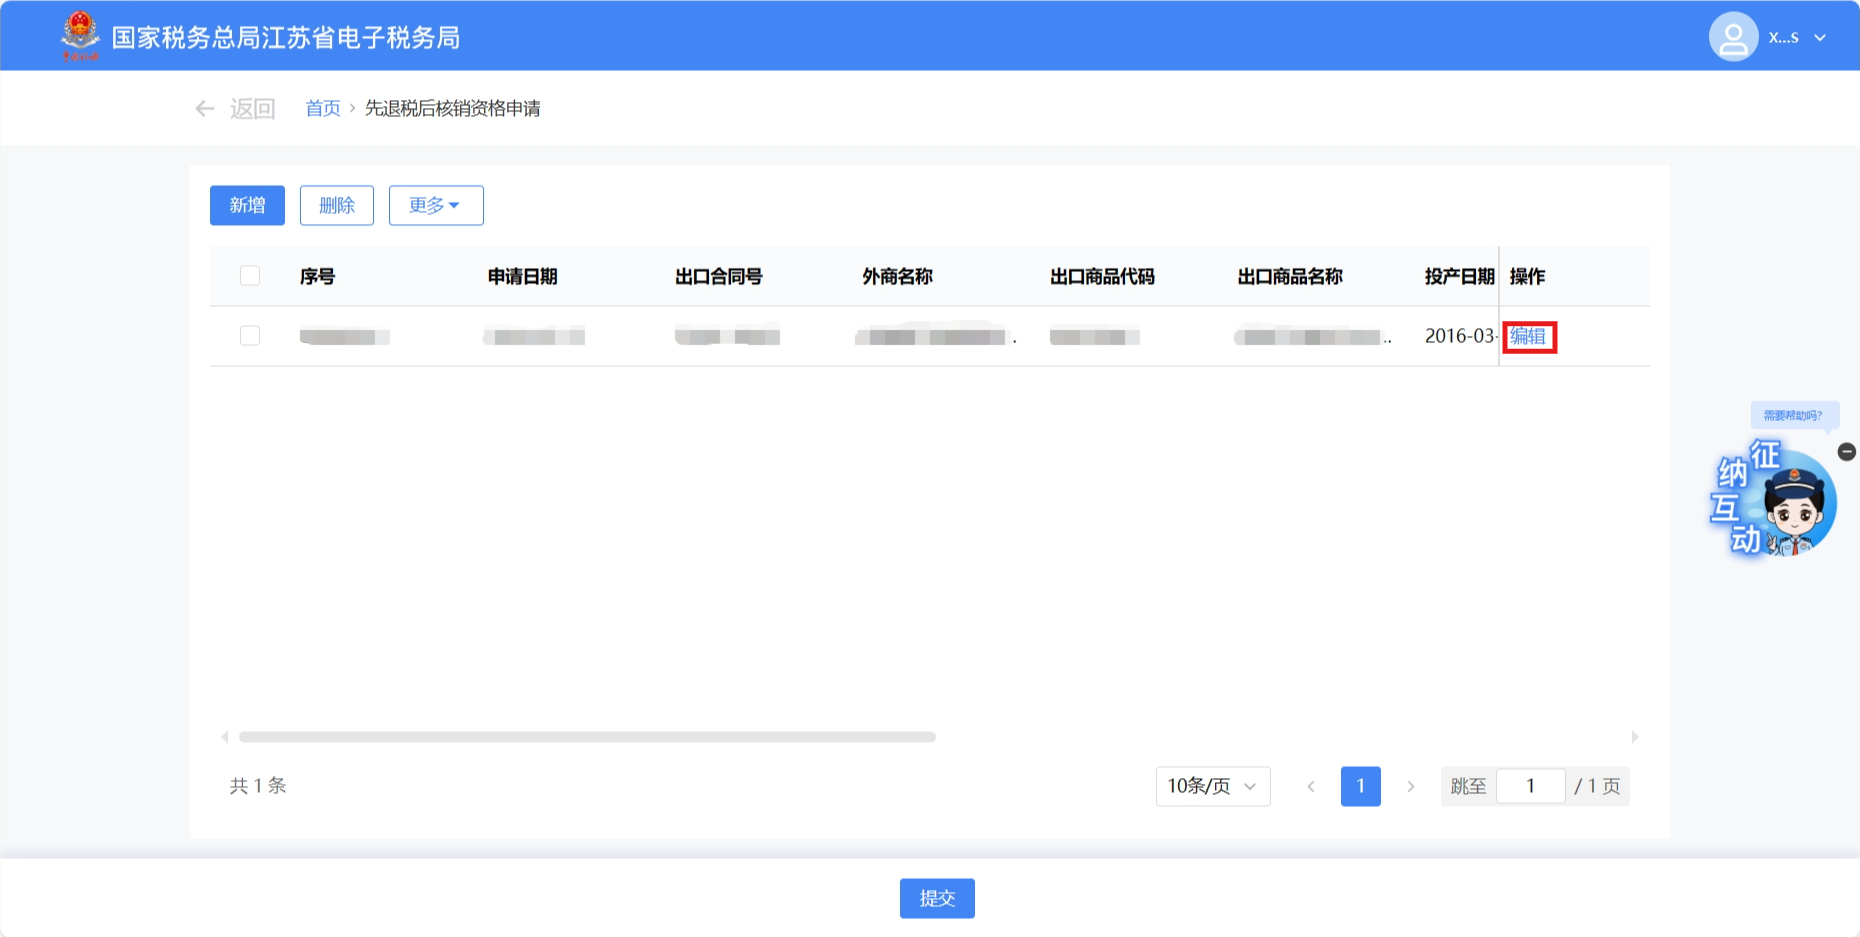Click 编辑 link in the row

coord(1528,337)
